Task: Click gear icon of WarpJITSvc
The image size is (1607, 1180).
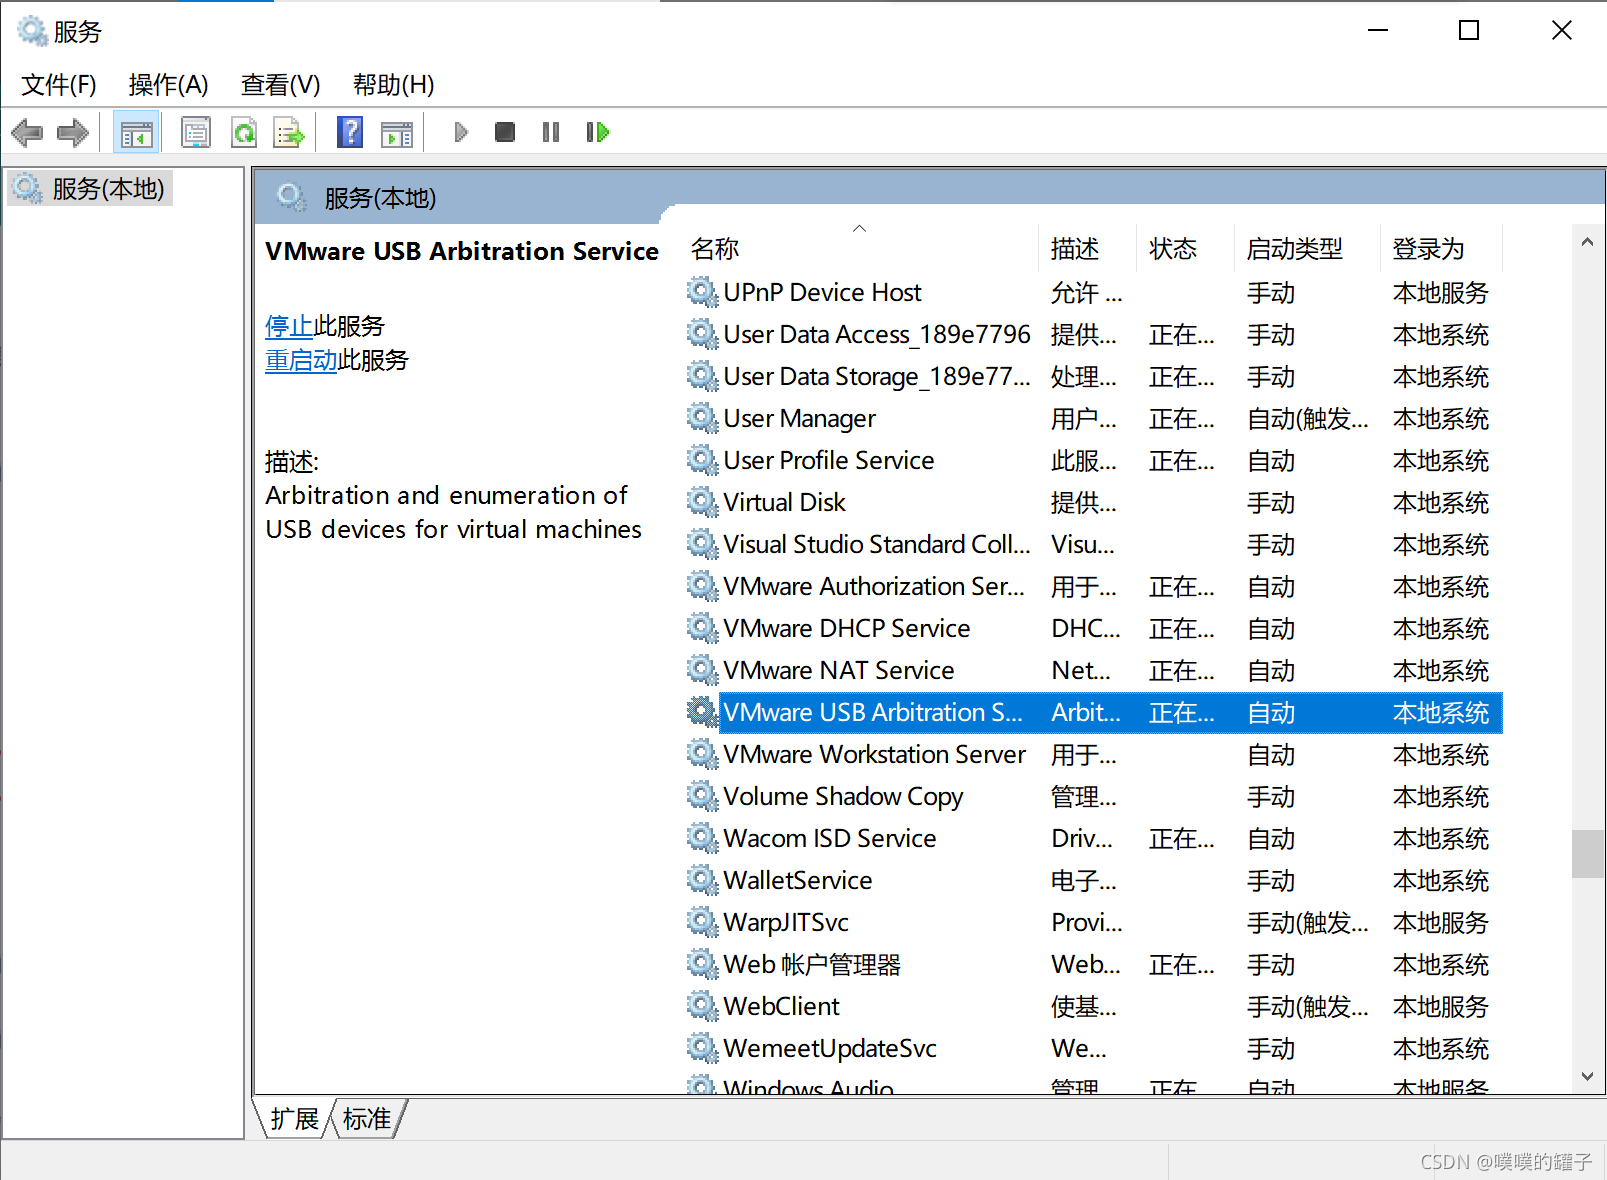Action: (x=702, y=922)
